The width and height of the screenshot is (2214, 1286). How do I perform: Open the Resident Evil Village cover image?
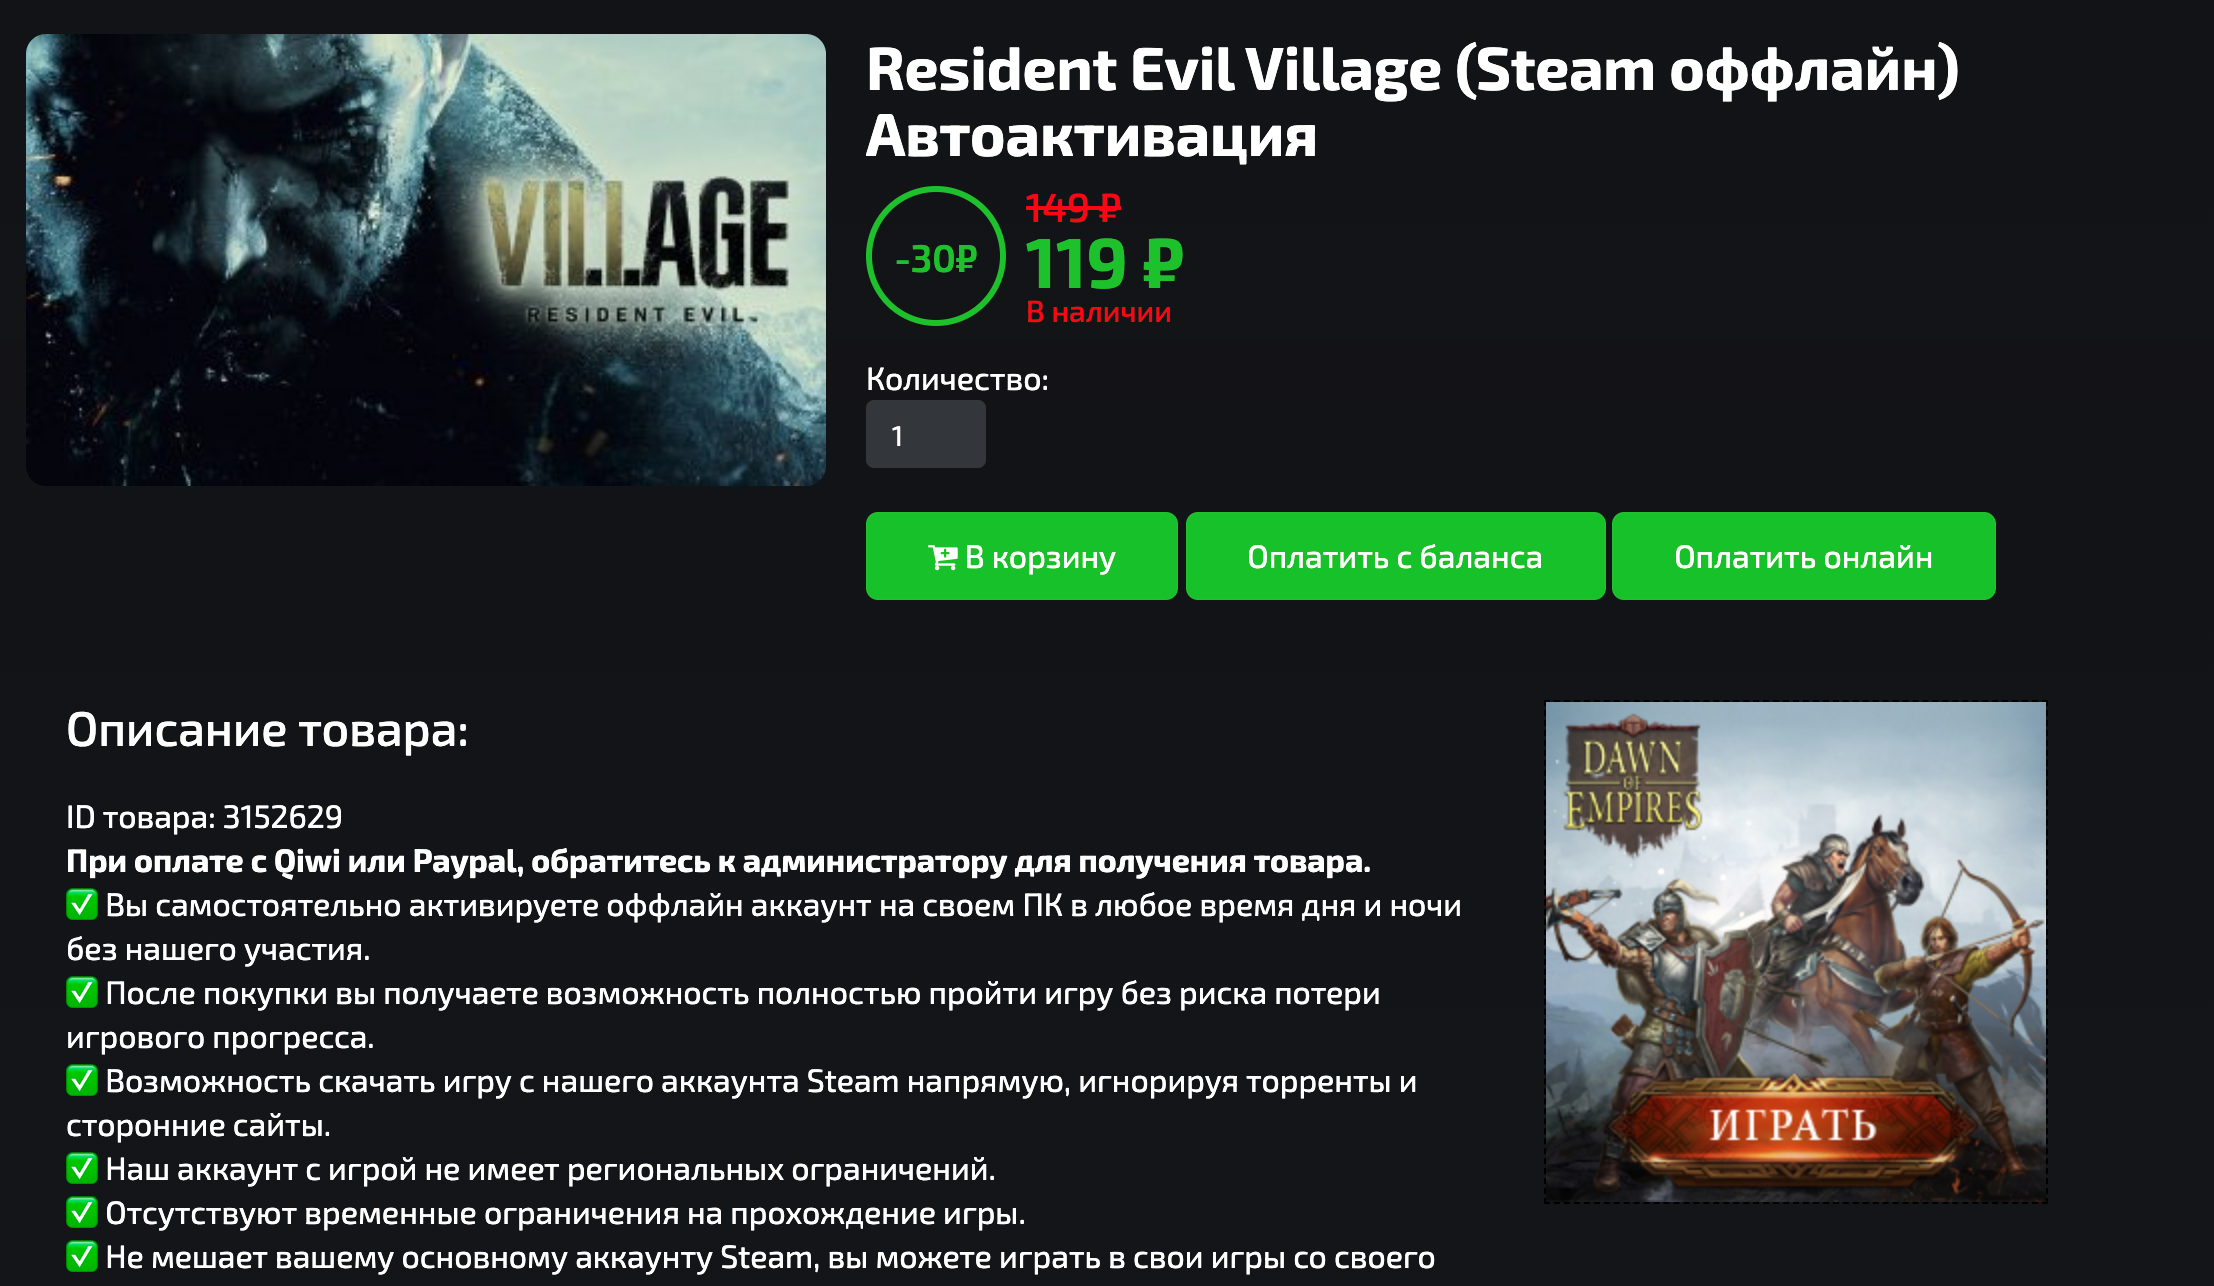[x=426, y=260]
